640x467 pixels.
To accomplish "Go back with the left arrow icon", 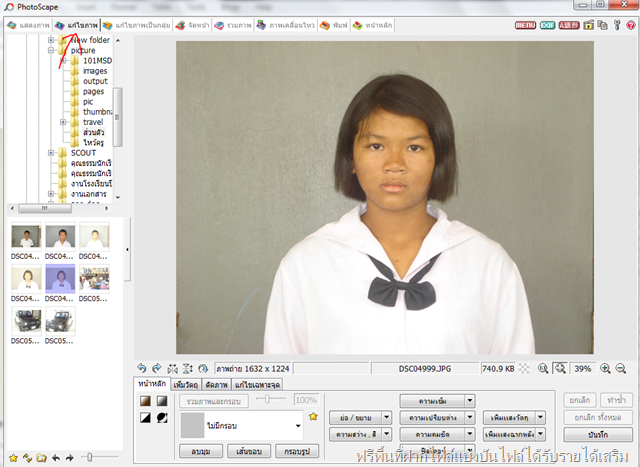I will click(56, 458).
